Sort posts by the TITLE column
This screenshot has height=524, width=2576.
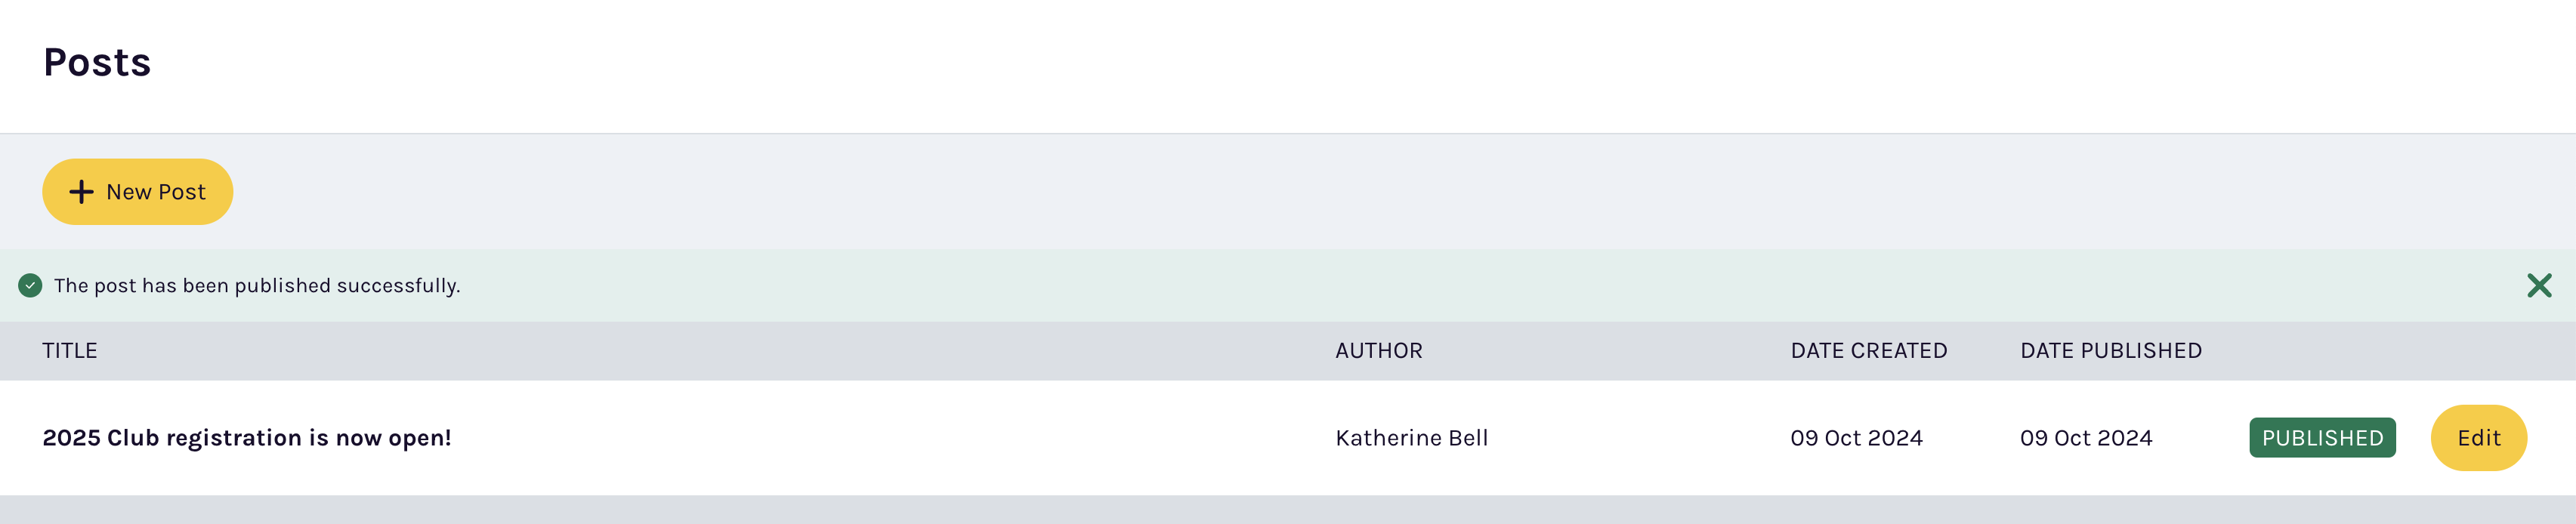point(70,350)
